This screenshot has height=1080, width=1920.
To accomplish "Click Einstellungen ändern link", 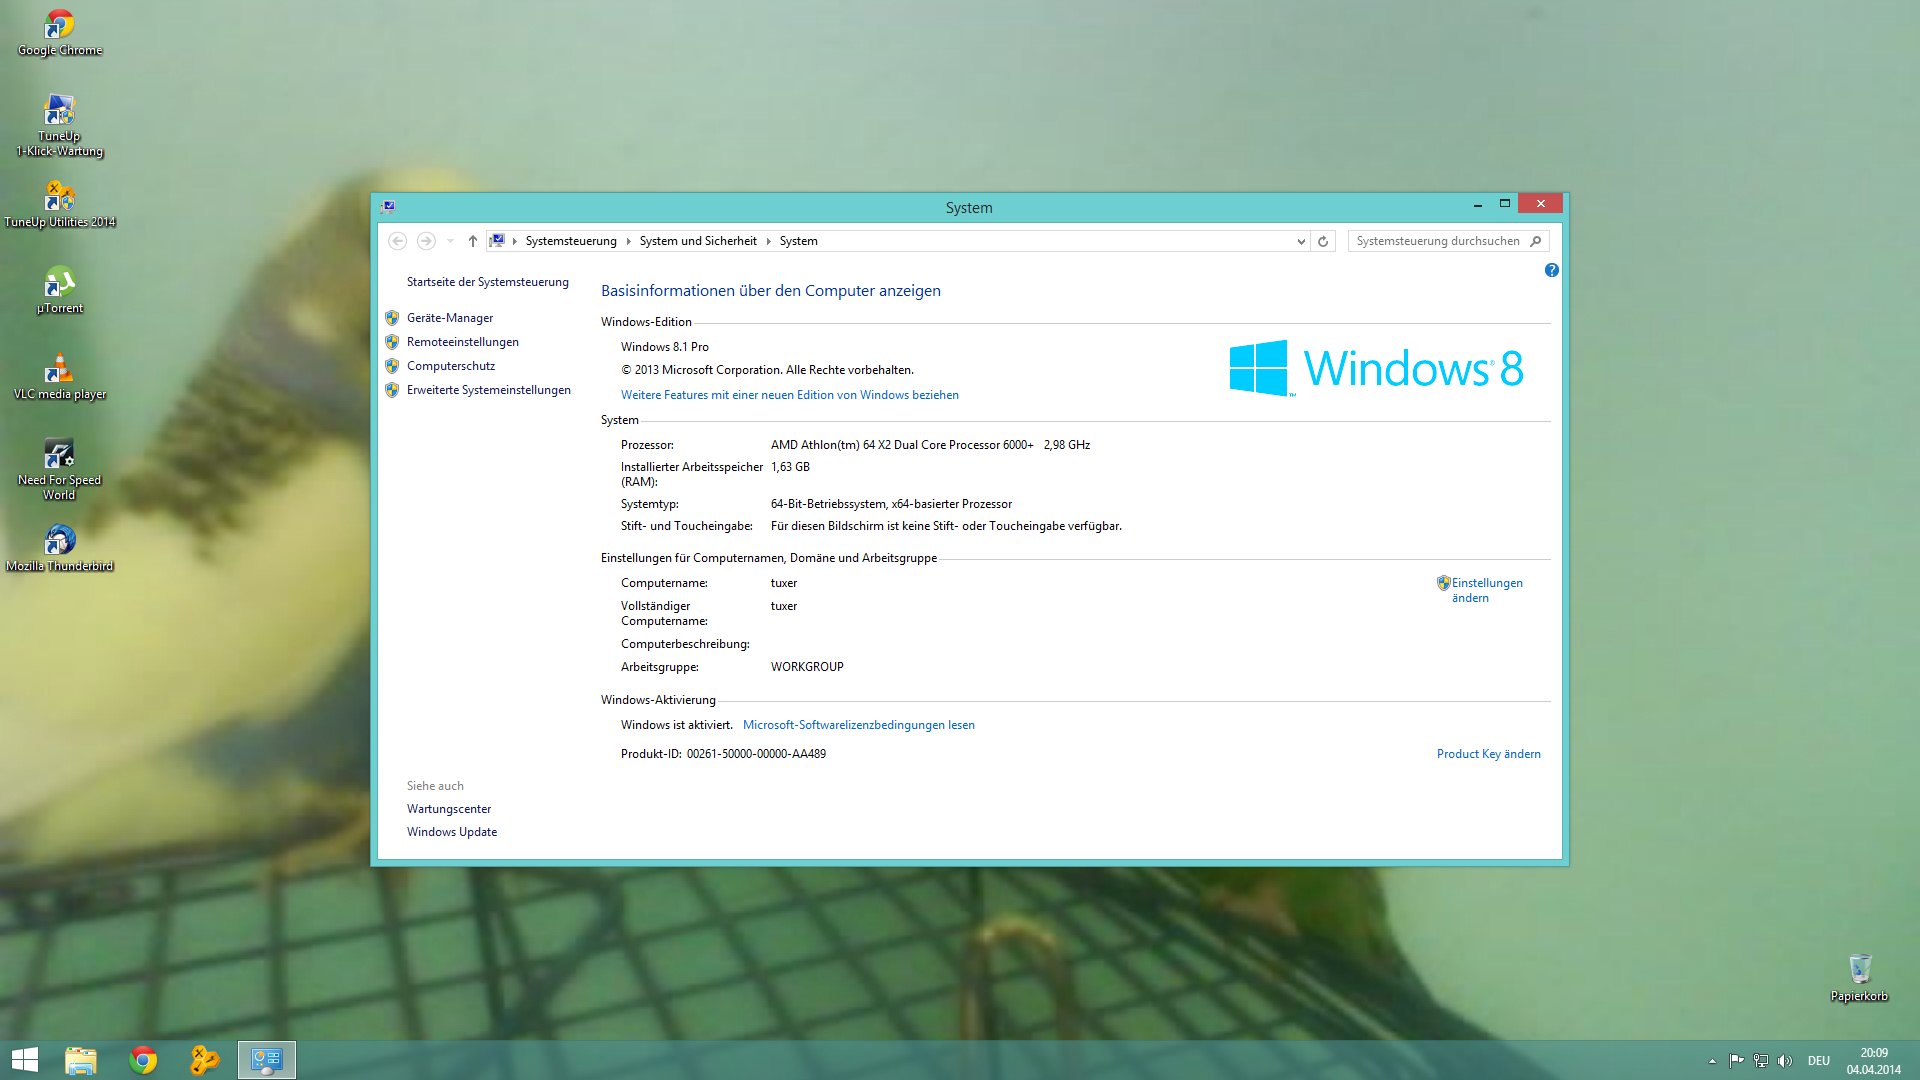I will click(x=1486, y=590).
